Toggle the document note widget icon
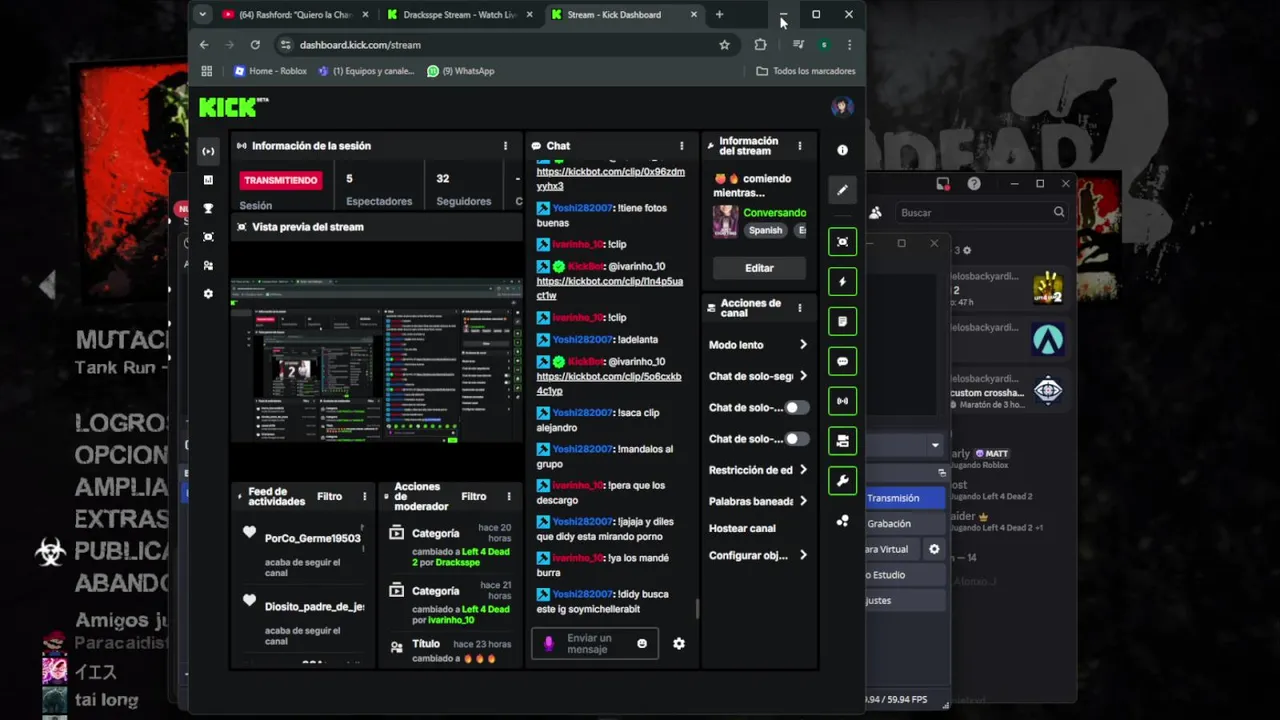 (842, 322)
